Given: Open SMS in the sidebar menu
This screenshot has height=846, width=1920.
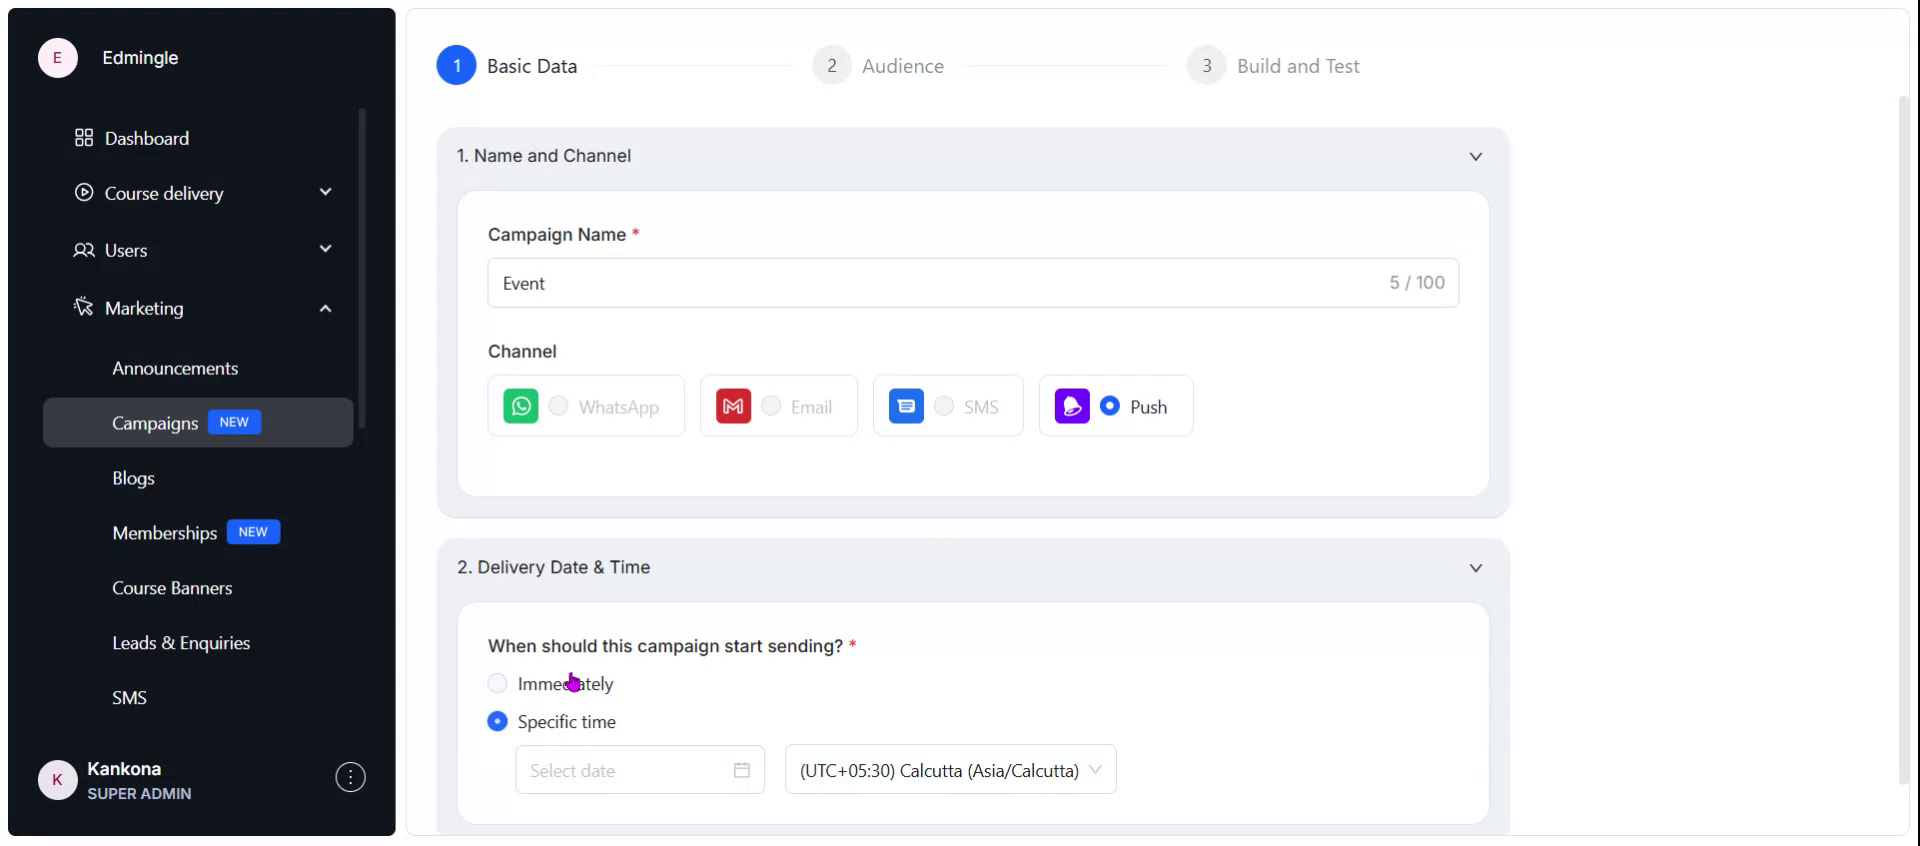Looking at the screenshot, I should [129, 698].
